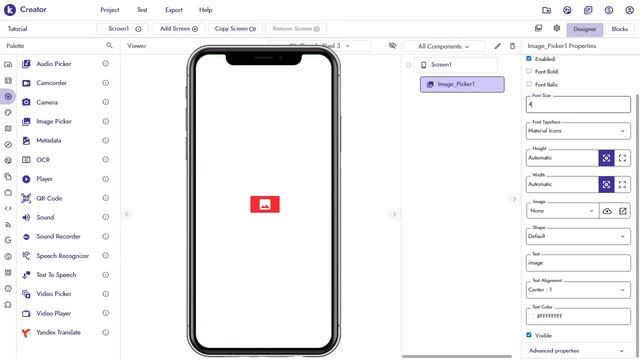
Task: Select the Sound component
Action: click(x=45, y=217)
